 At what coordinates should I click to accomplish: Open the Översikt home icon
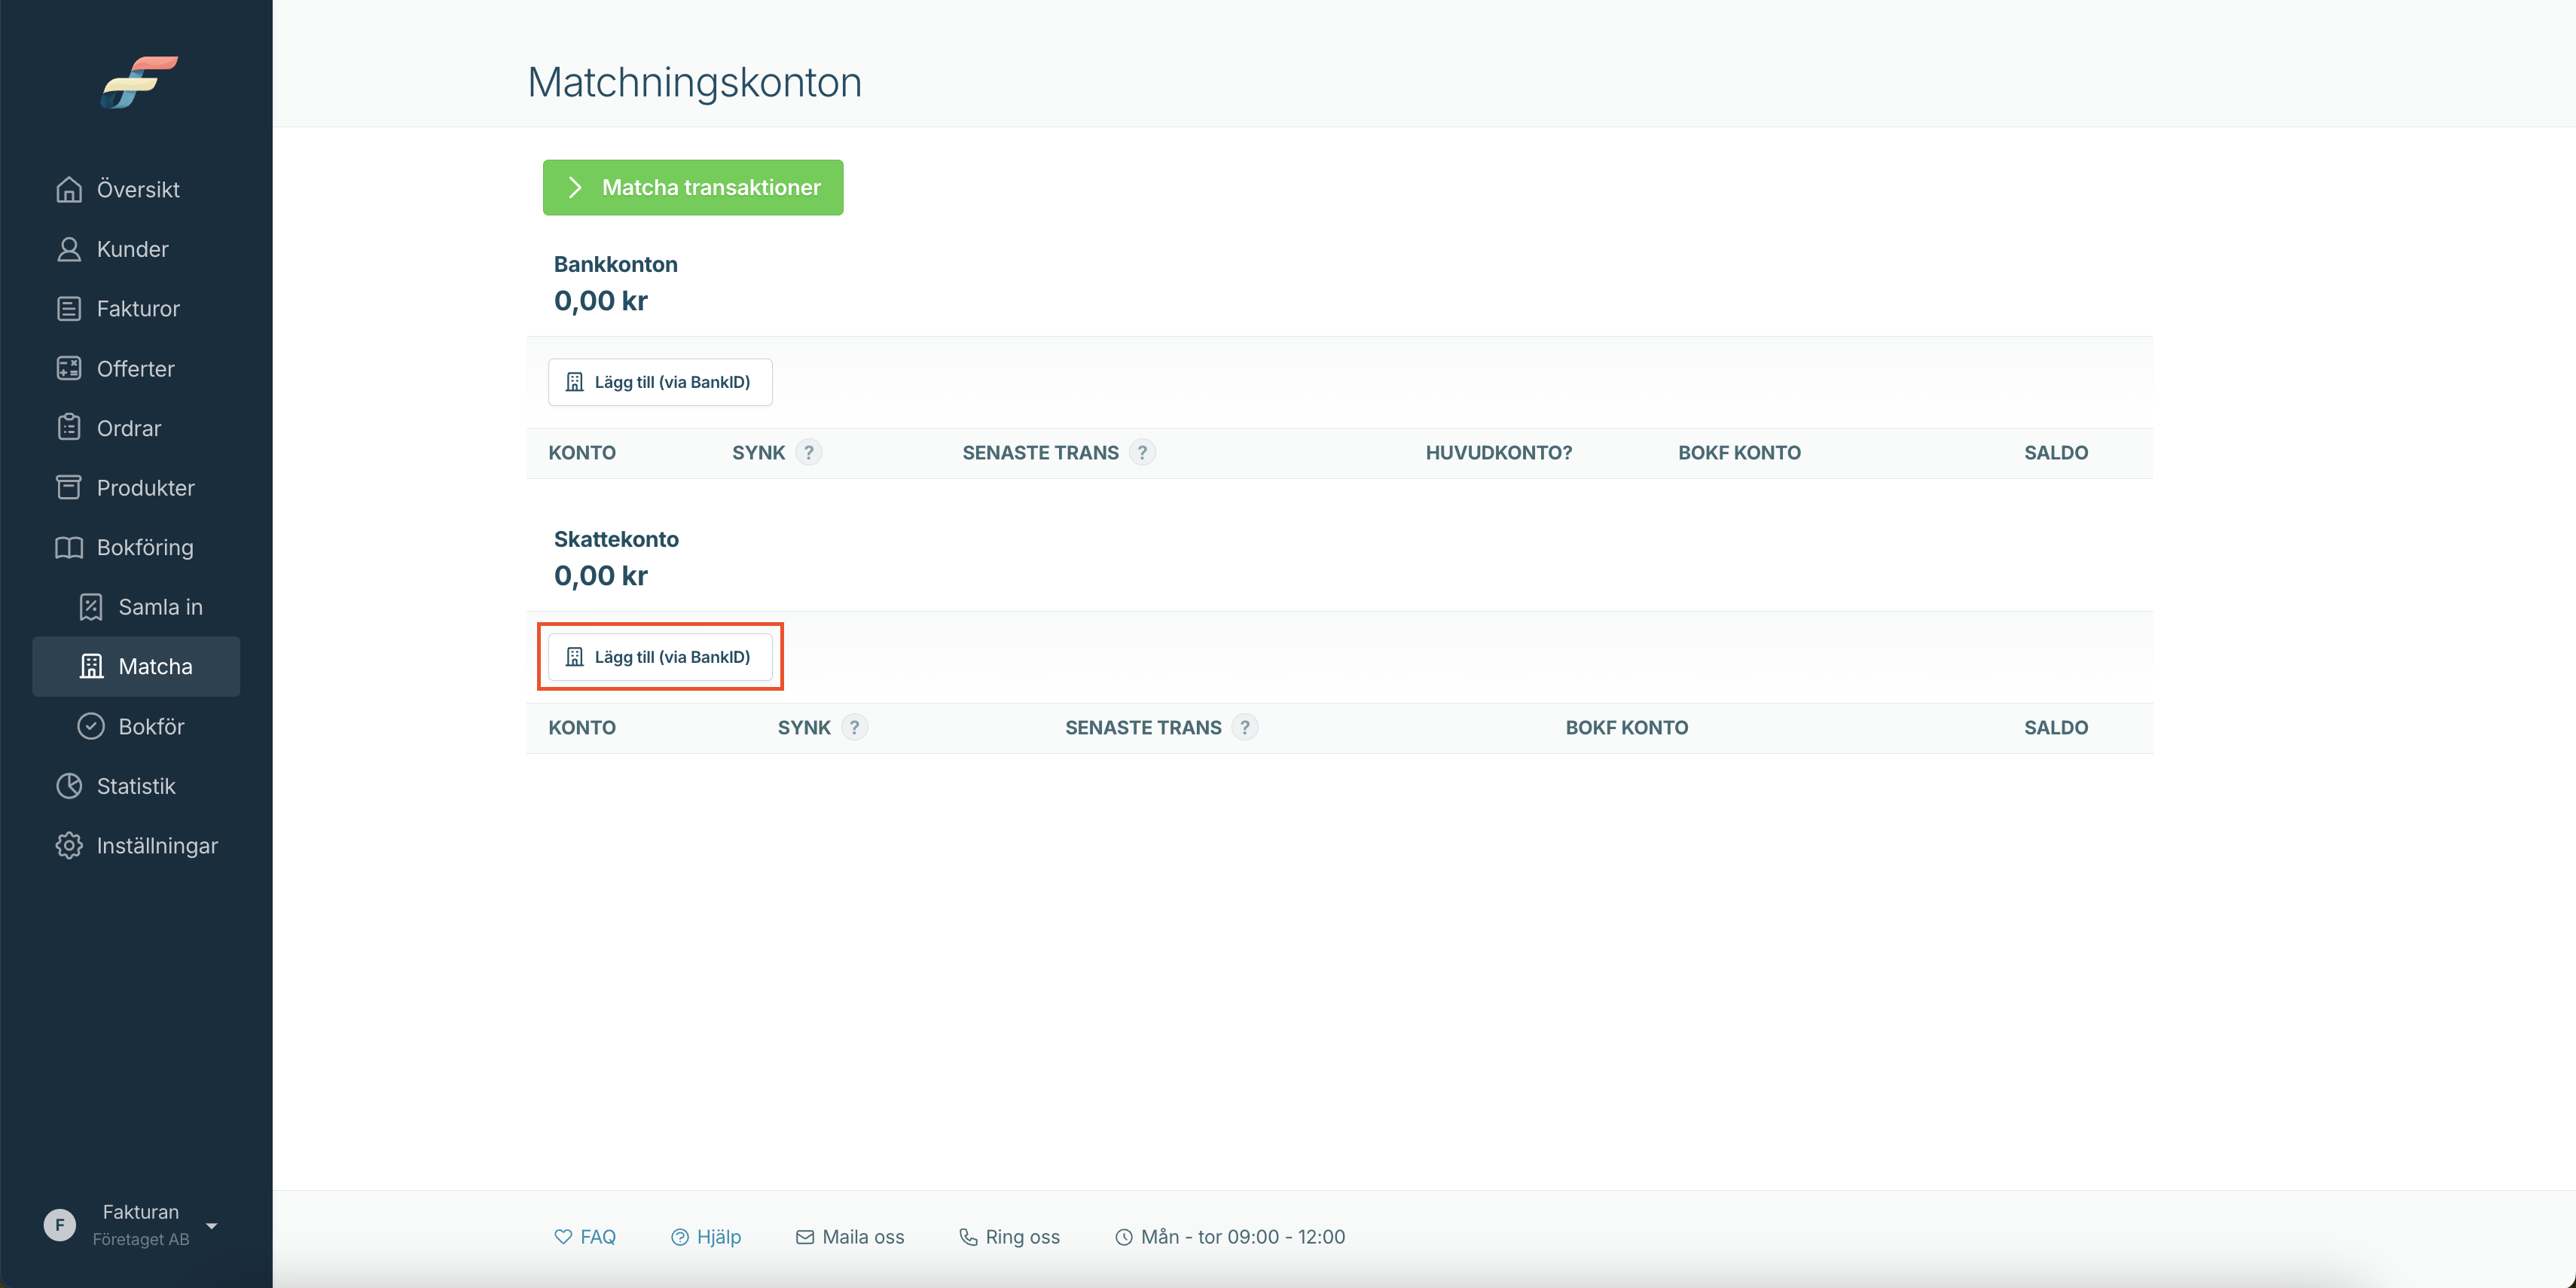point(69,189)
